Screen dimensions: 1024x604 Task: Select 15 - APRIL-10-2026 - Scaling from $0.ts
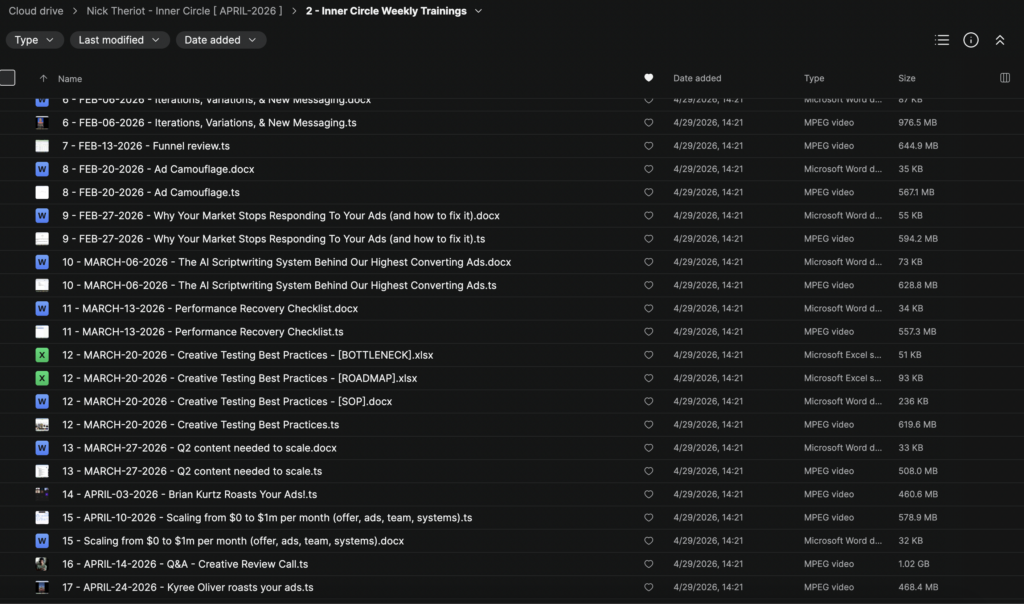click(x=267, y=518)
